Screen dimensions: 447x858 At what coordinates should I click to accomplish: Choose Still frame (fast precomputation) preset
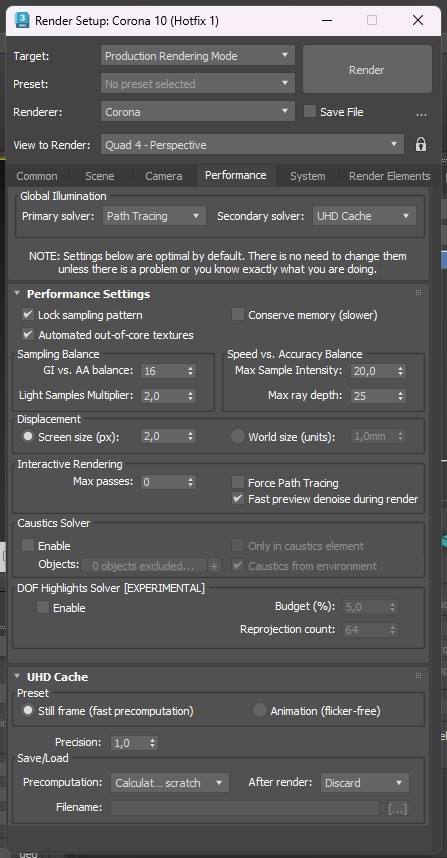coord(27,711)
